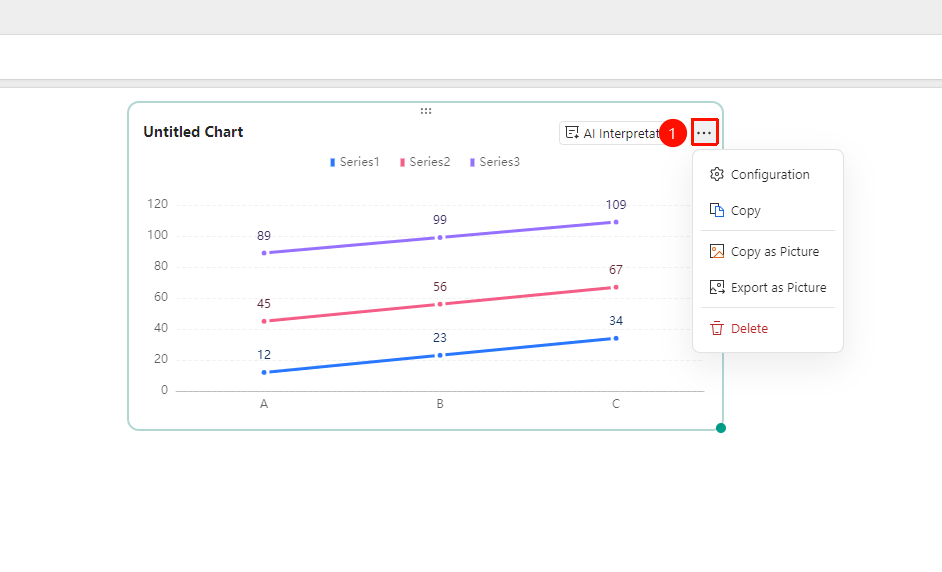942x572 pixels.
Task: Click the Configuration gear icon
Action: [717, 174]
